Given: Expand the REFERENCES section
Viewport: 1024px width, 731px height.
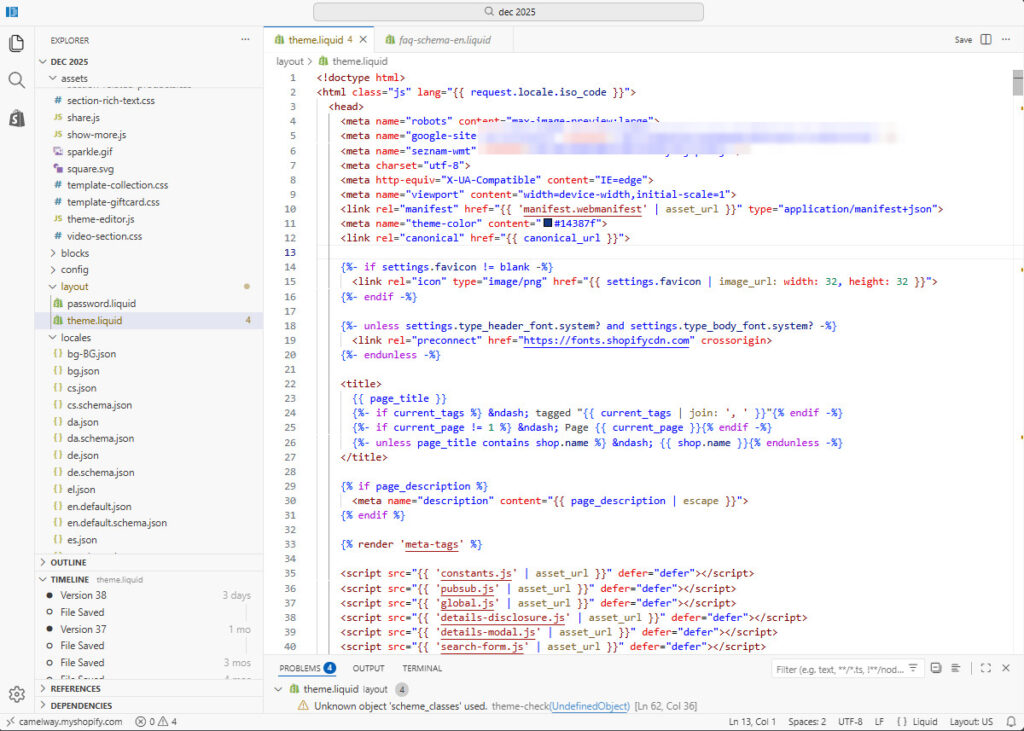Looking at the screenshot, I should click(x=75, y=689).
